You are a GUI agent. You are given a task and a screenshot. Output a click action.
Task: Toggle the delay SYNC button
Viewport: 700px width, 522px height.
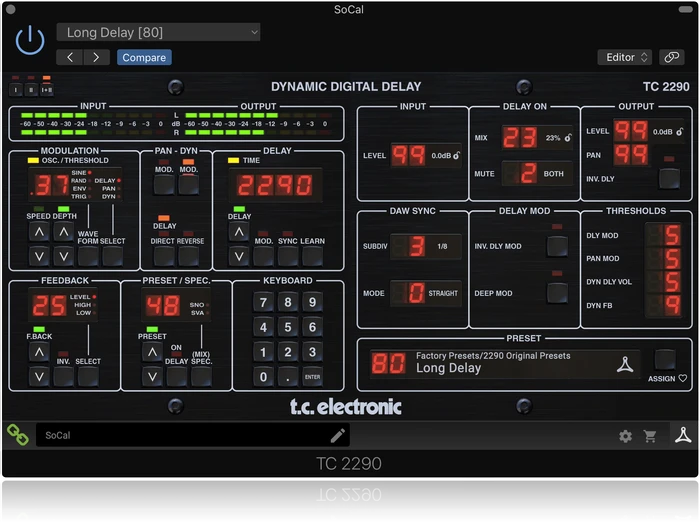(288, 256)
